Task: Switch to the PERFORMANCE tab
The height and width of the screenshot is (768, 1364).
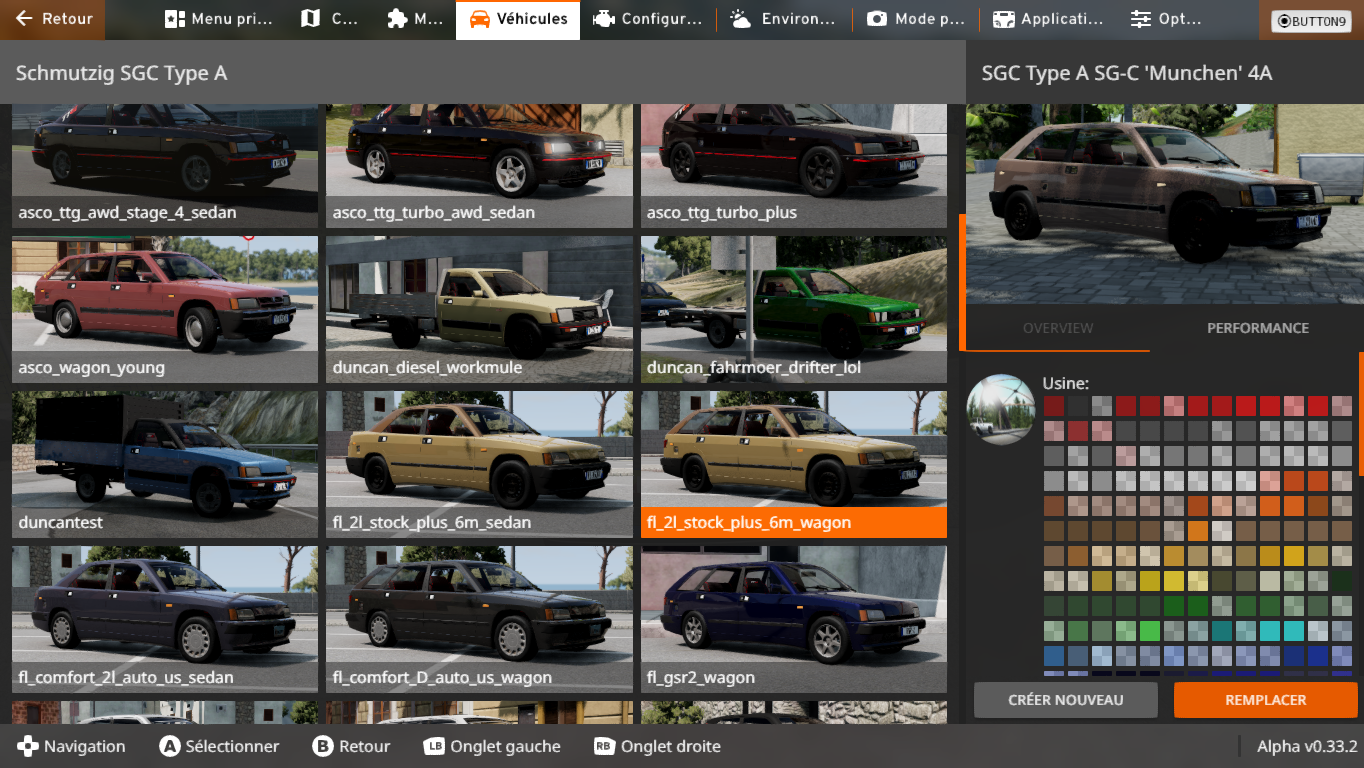Action: click(1257, 328)
